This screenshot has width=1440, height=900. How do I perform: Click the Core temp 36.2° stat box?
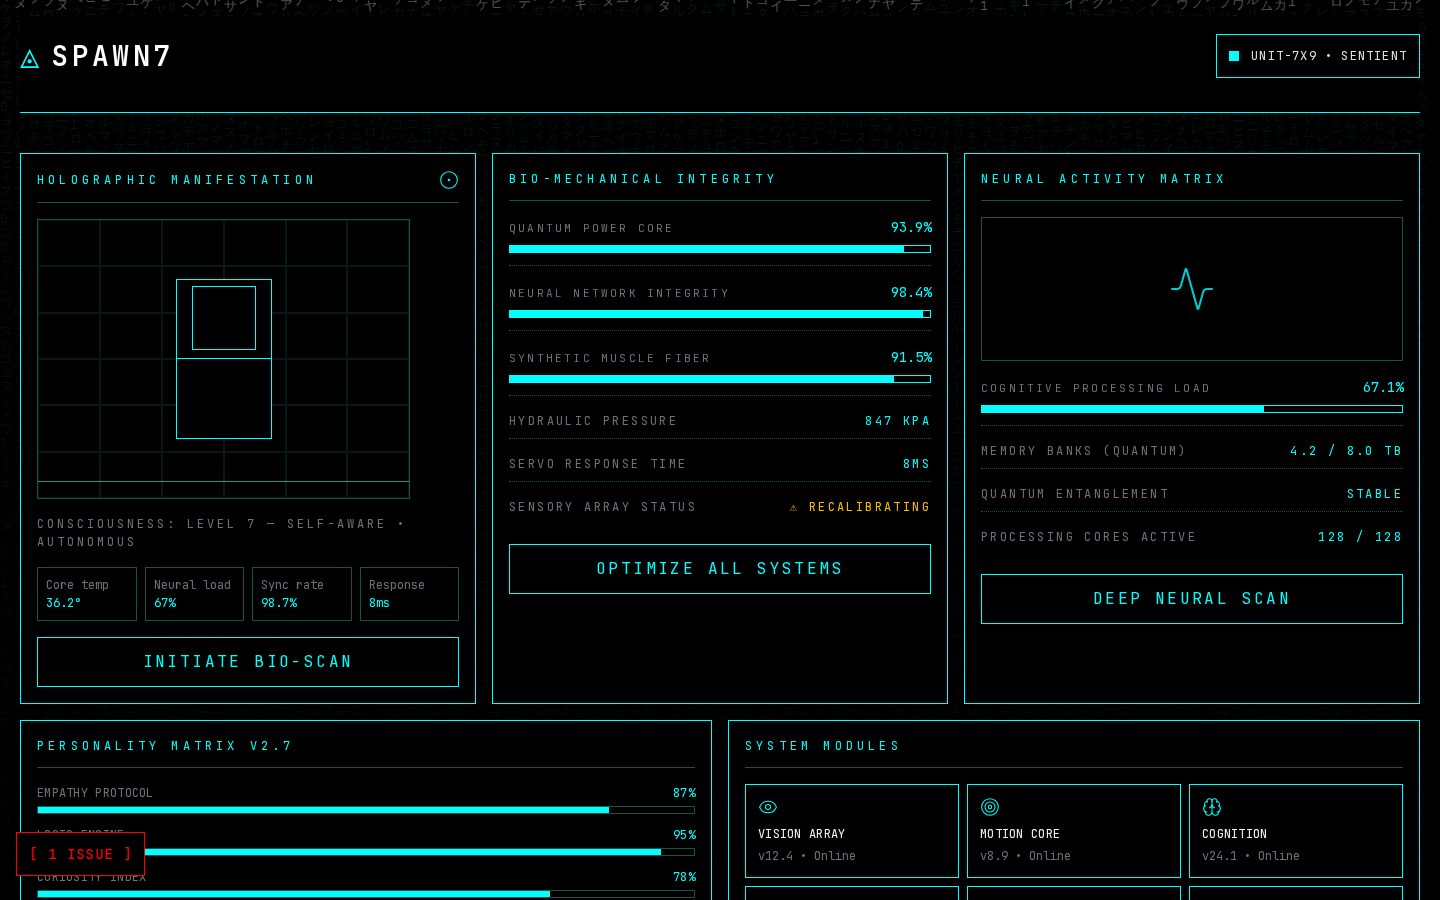pyautogui.click(x=87, y=594)
